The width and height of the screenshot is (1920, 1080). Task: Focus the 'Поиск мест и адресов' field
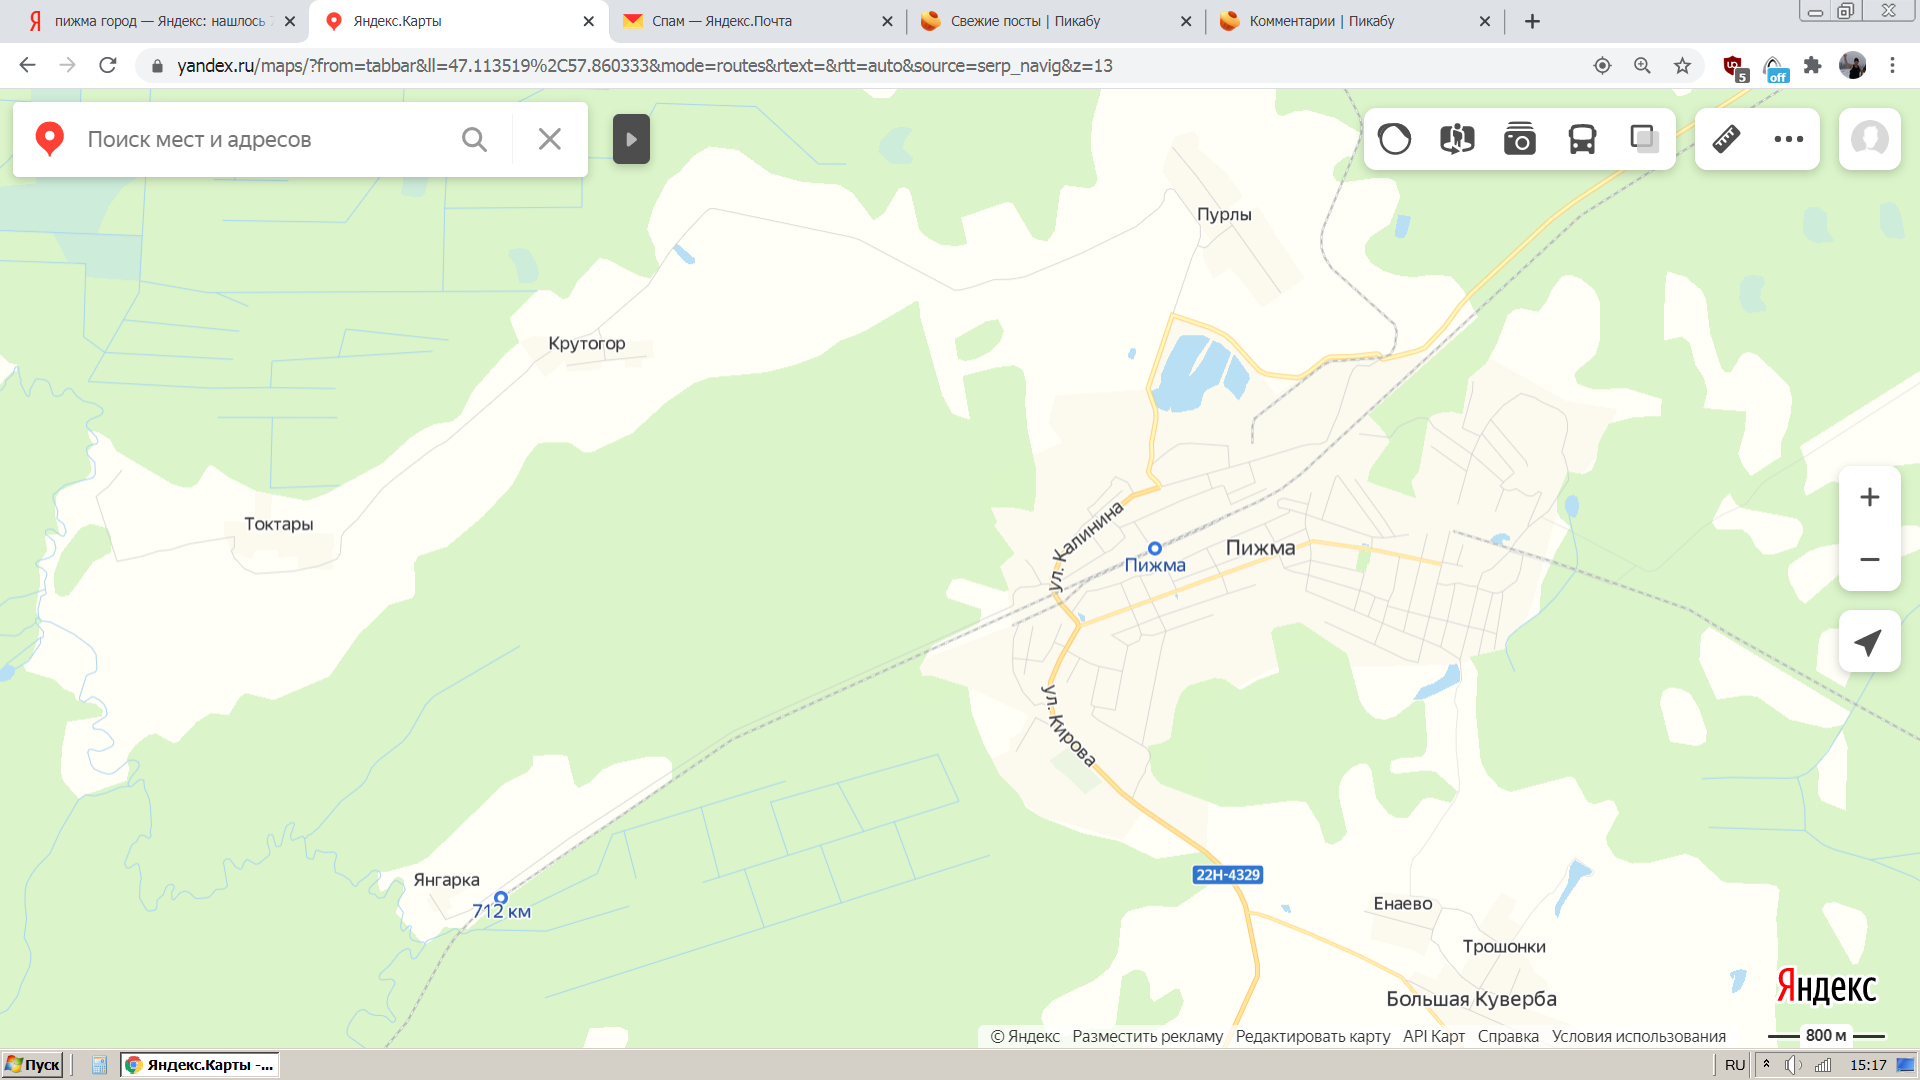(x=260, y=139)
